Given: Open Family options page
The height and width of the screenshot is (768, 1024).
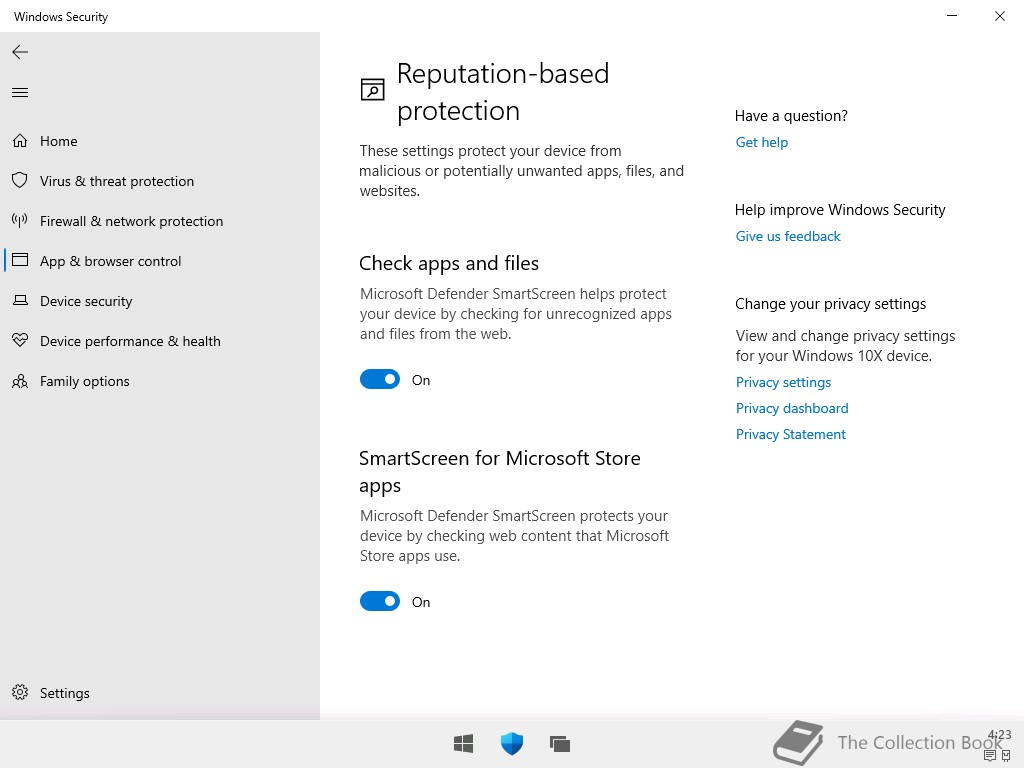Looking at the screenshot, I should click(x=160, y=381).
